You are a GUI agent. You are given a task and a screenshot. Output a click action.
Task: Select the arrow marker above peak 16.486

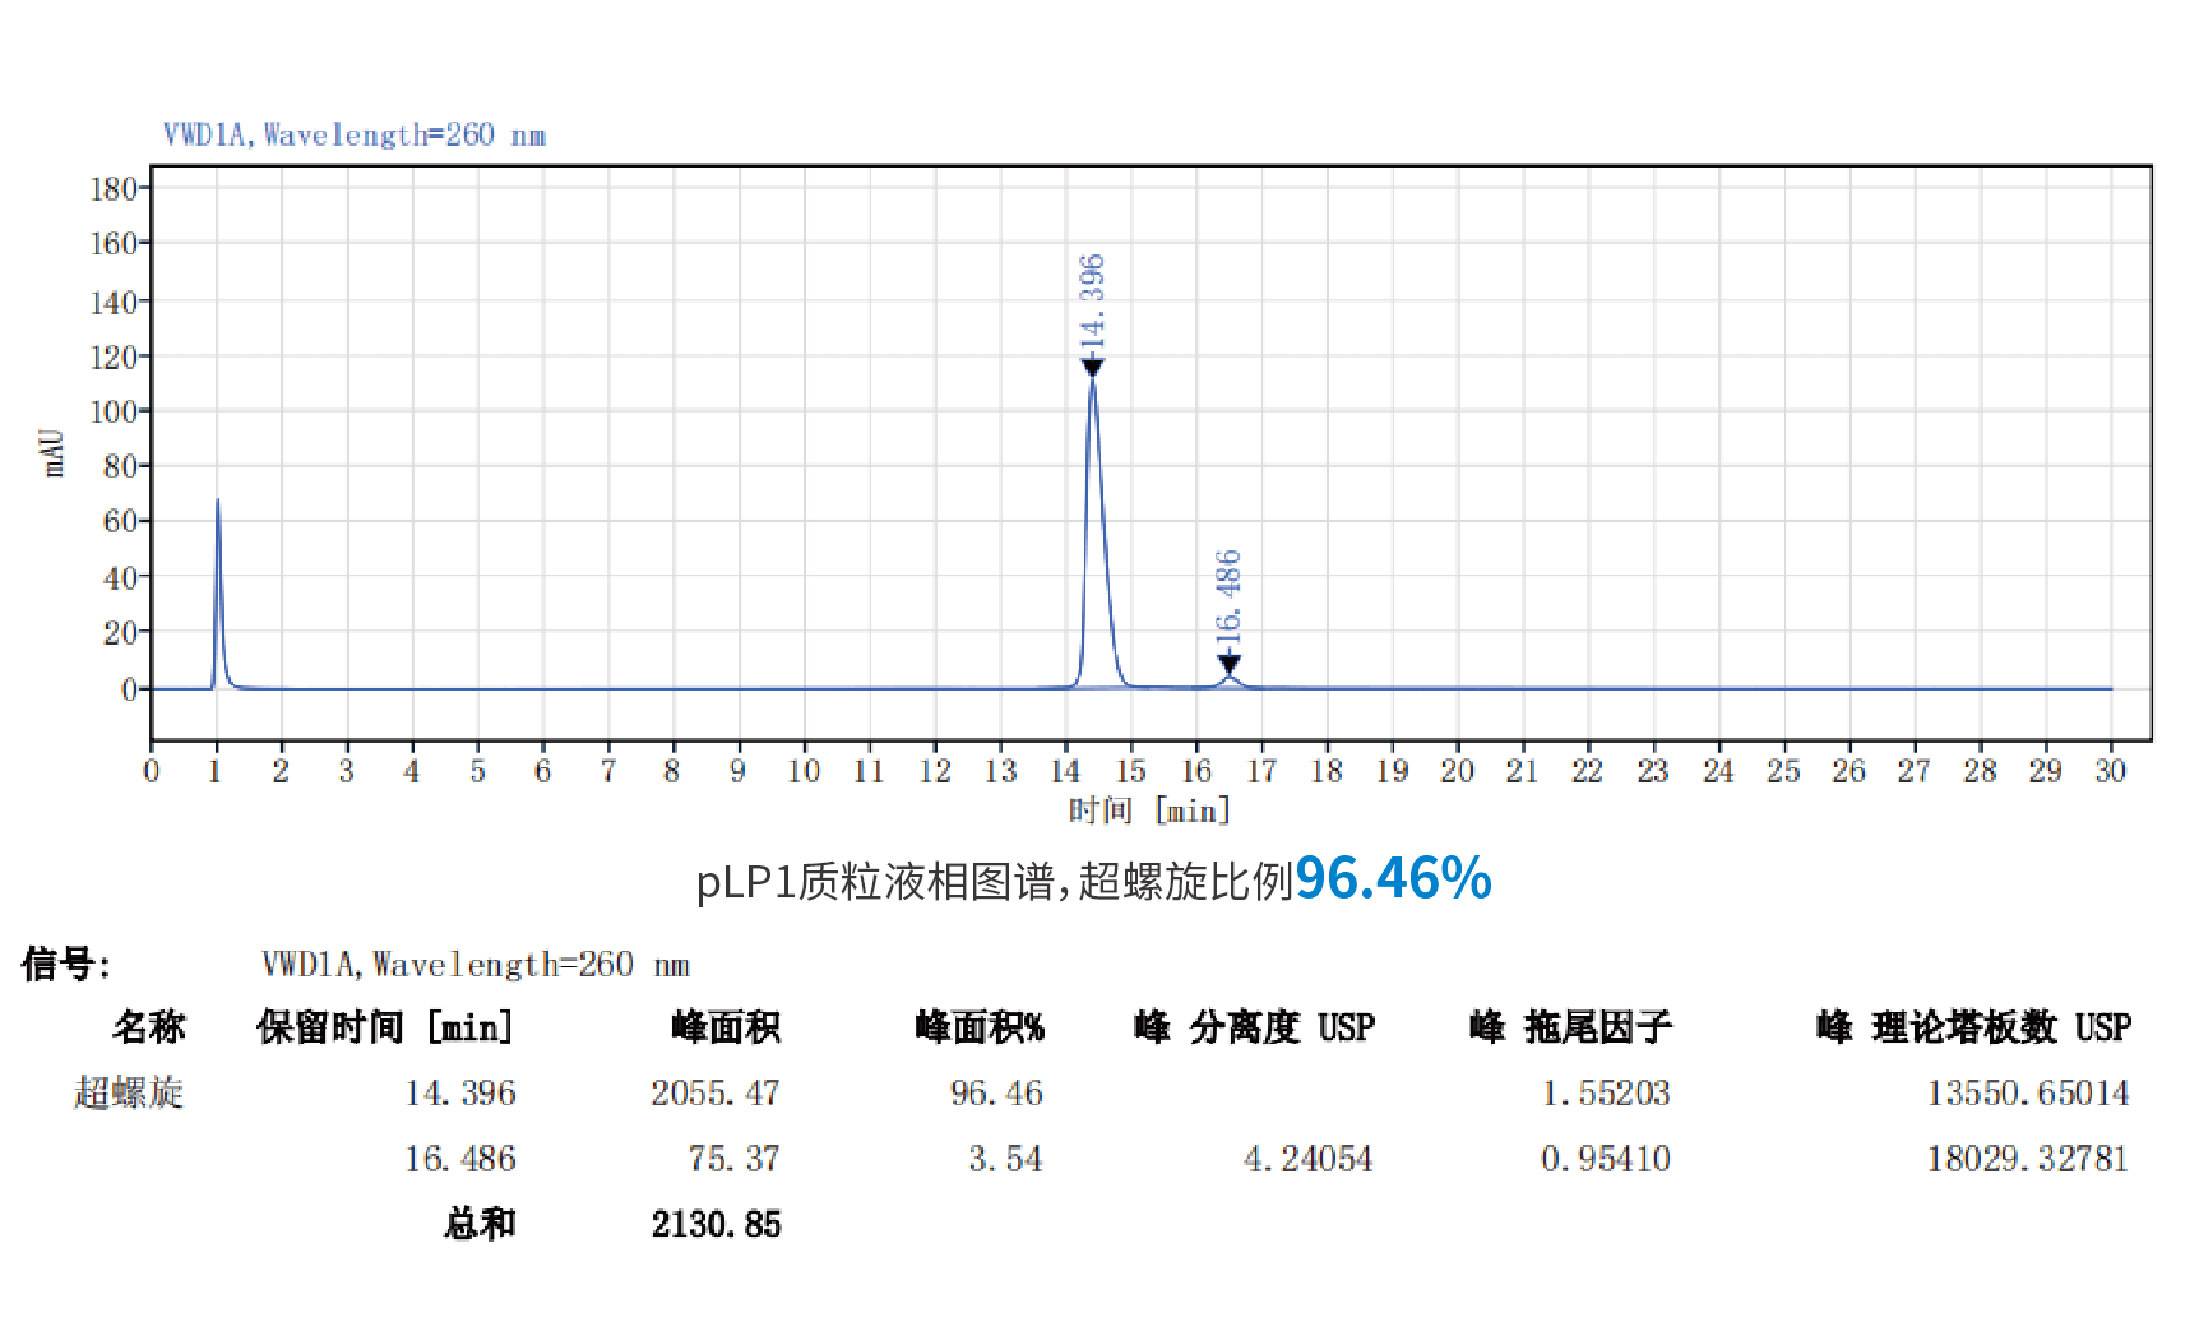tap(1228, 660)
